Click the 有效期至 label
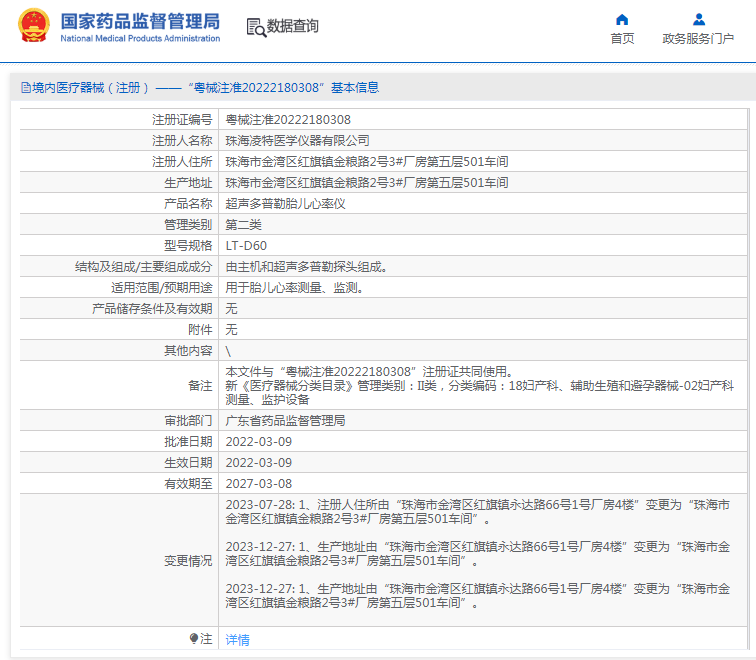This screenshot has height=660, width=756. pos(188,484)
